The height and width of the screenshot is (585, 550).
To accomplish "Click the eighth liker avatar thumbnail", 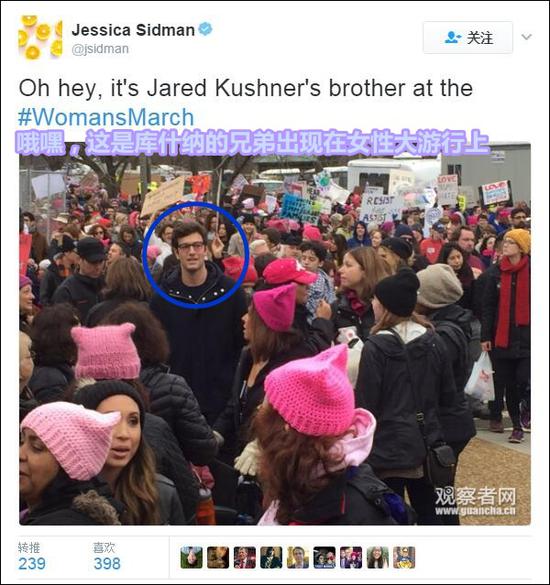I will [378, 557].
